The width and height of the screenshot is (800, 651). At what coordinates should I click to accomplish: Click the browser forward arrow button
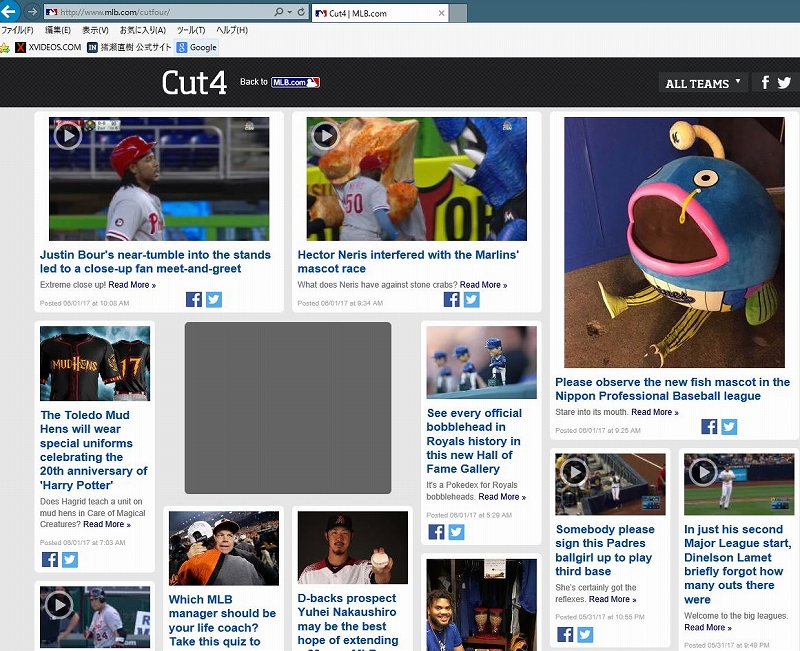coord(32,11)
